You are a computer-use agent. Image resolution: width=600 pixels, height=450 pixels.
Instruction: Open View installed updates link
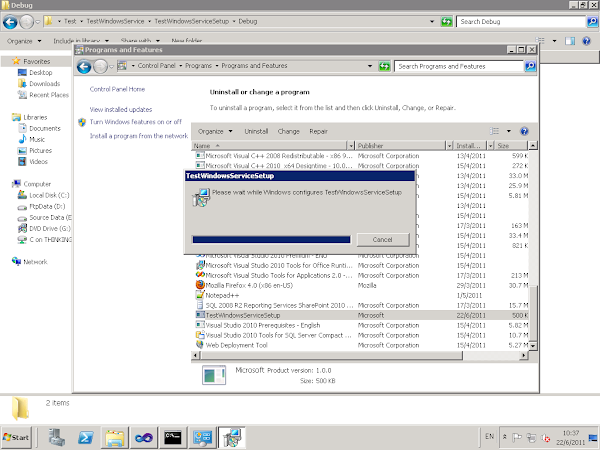point(121,109)
